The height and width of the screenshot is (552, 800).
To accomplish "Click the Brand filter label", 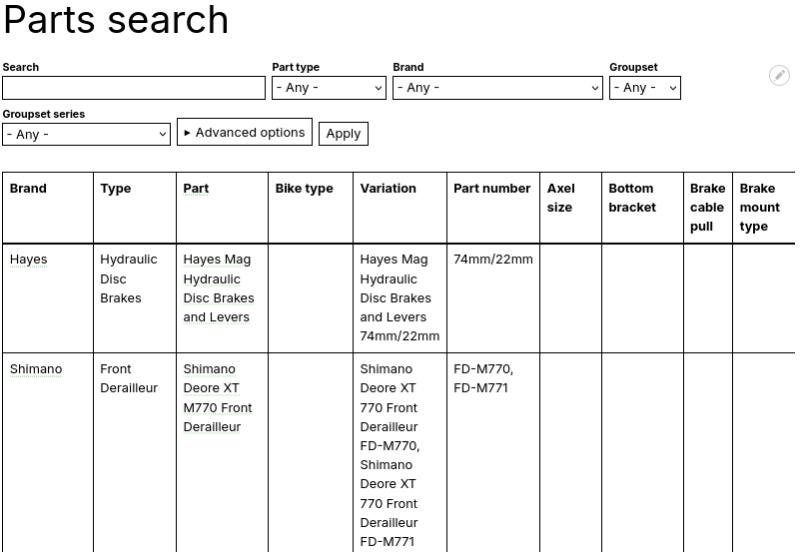I will 408,67.
